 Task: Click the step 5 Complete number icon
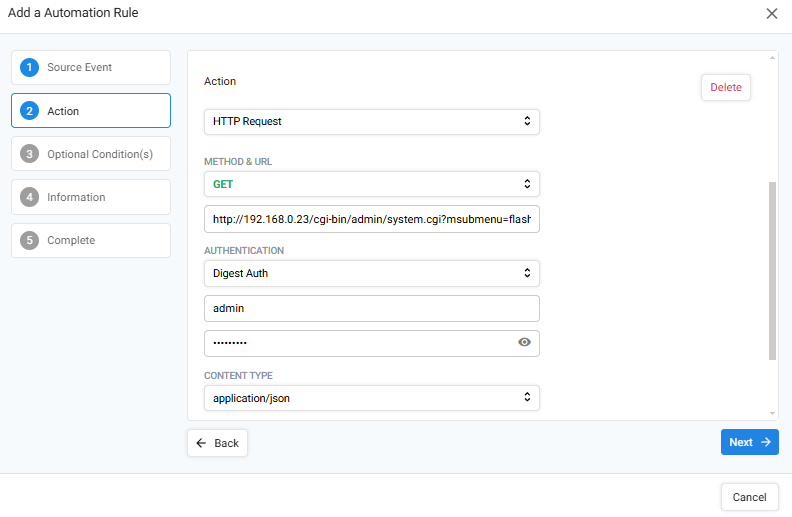(x=29, y=240)
